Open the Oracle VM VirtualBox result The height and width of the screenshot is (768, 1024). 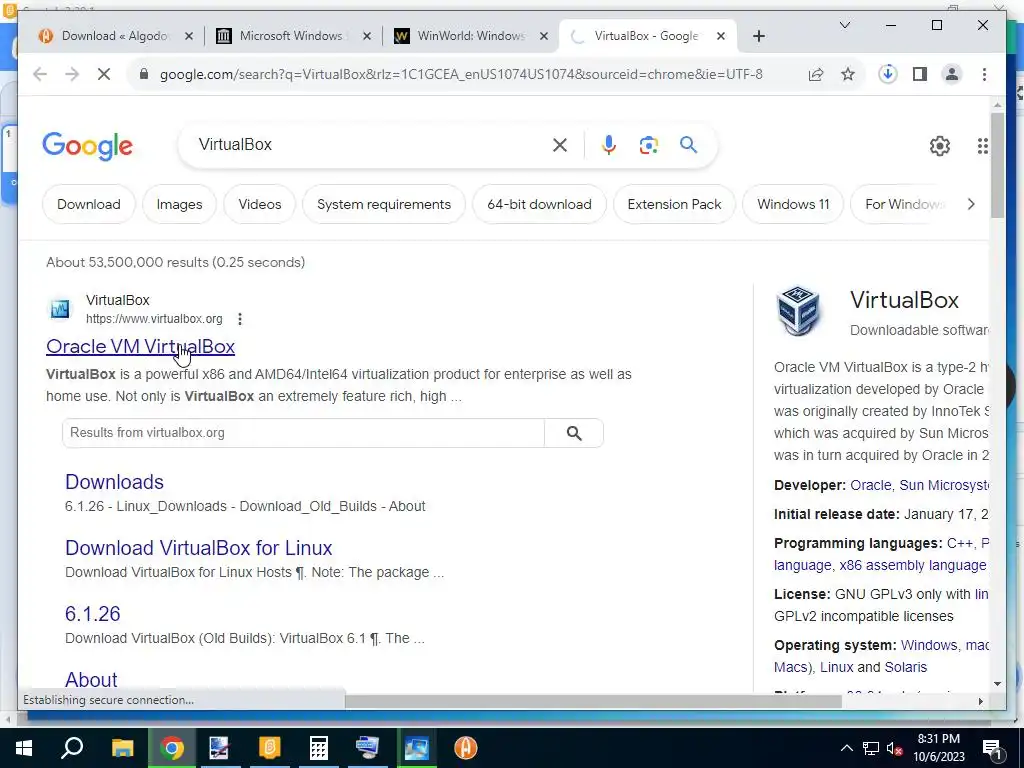(x=140, y=347)
